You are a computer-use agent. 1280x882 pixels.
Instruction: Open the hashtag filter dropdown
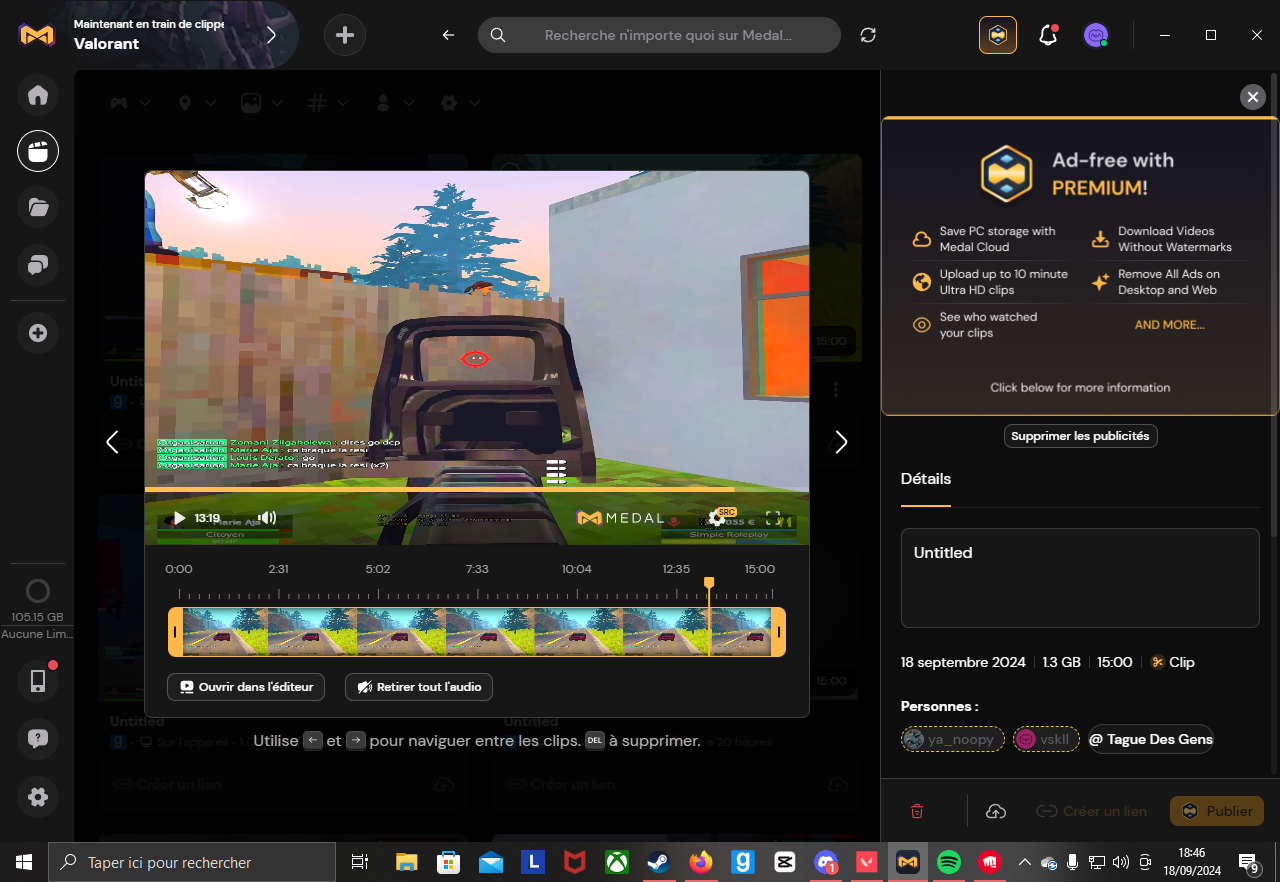(x=328, y=102)
